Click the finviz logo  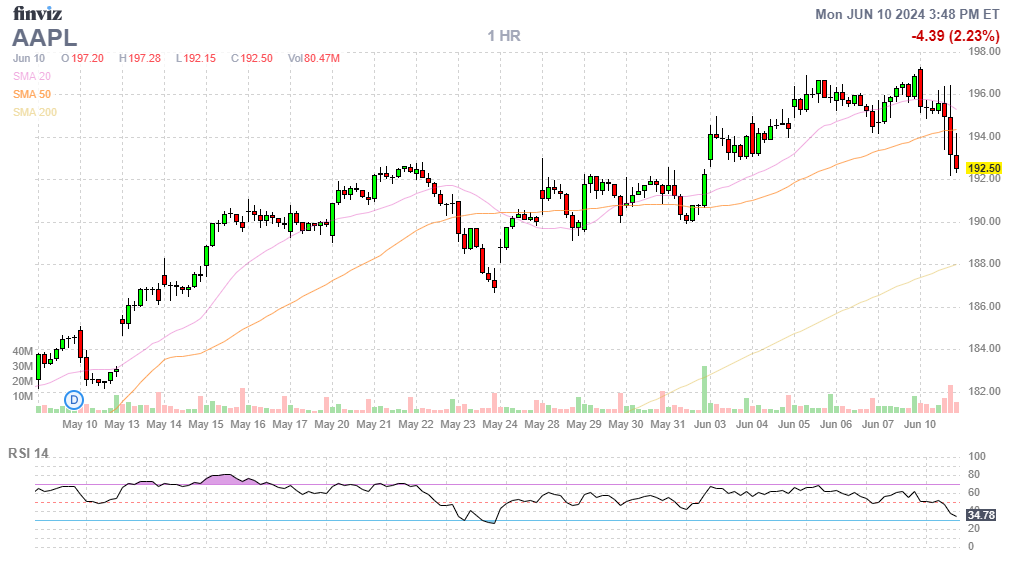pyautogui.click(x=39, y=13)
